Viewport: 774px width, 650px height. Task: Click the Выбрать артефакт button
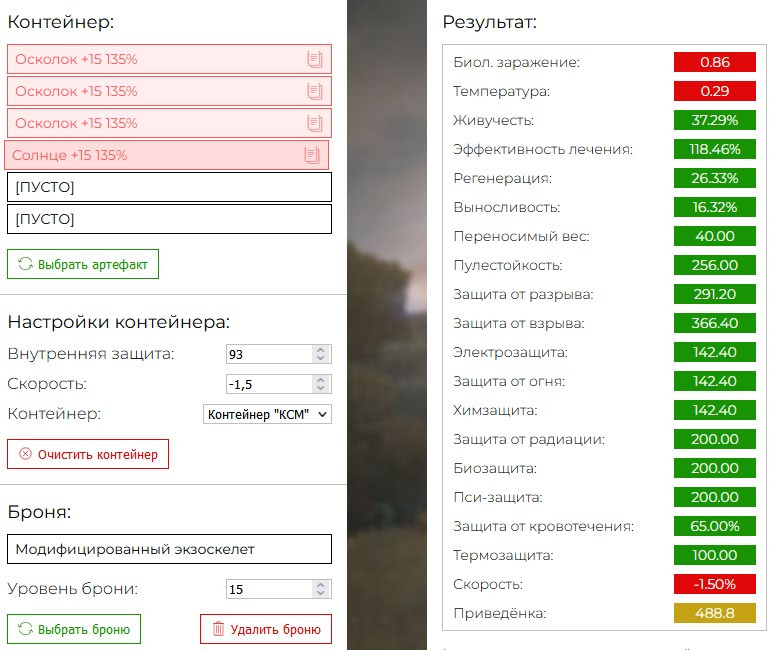click(x=83, y=264)
